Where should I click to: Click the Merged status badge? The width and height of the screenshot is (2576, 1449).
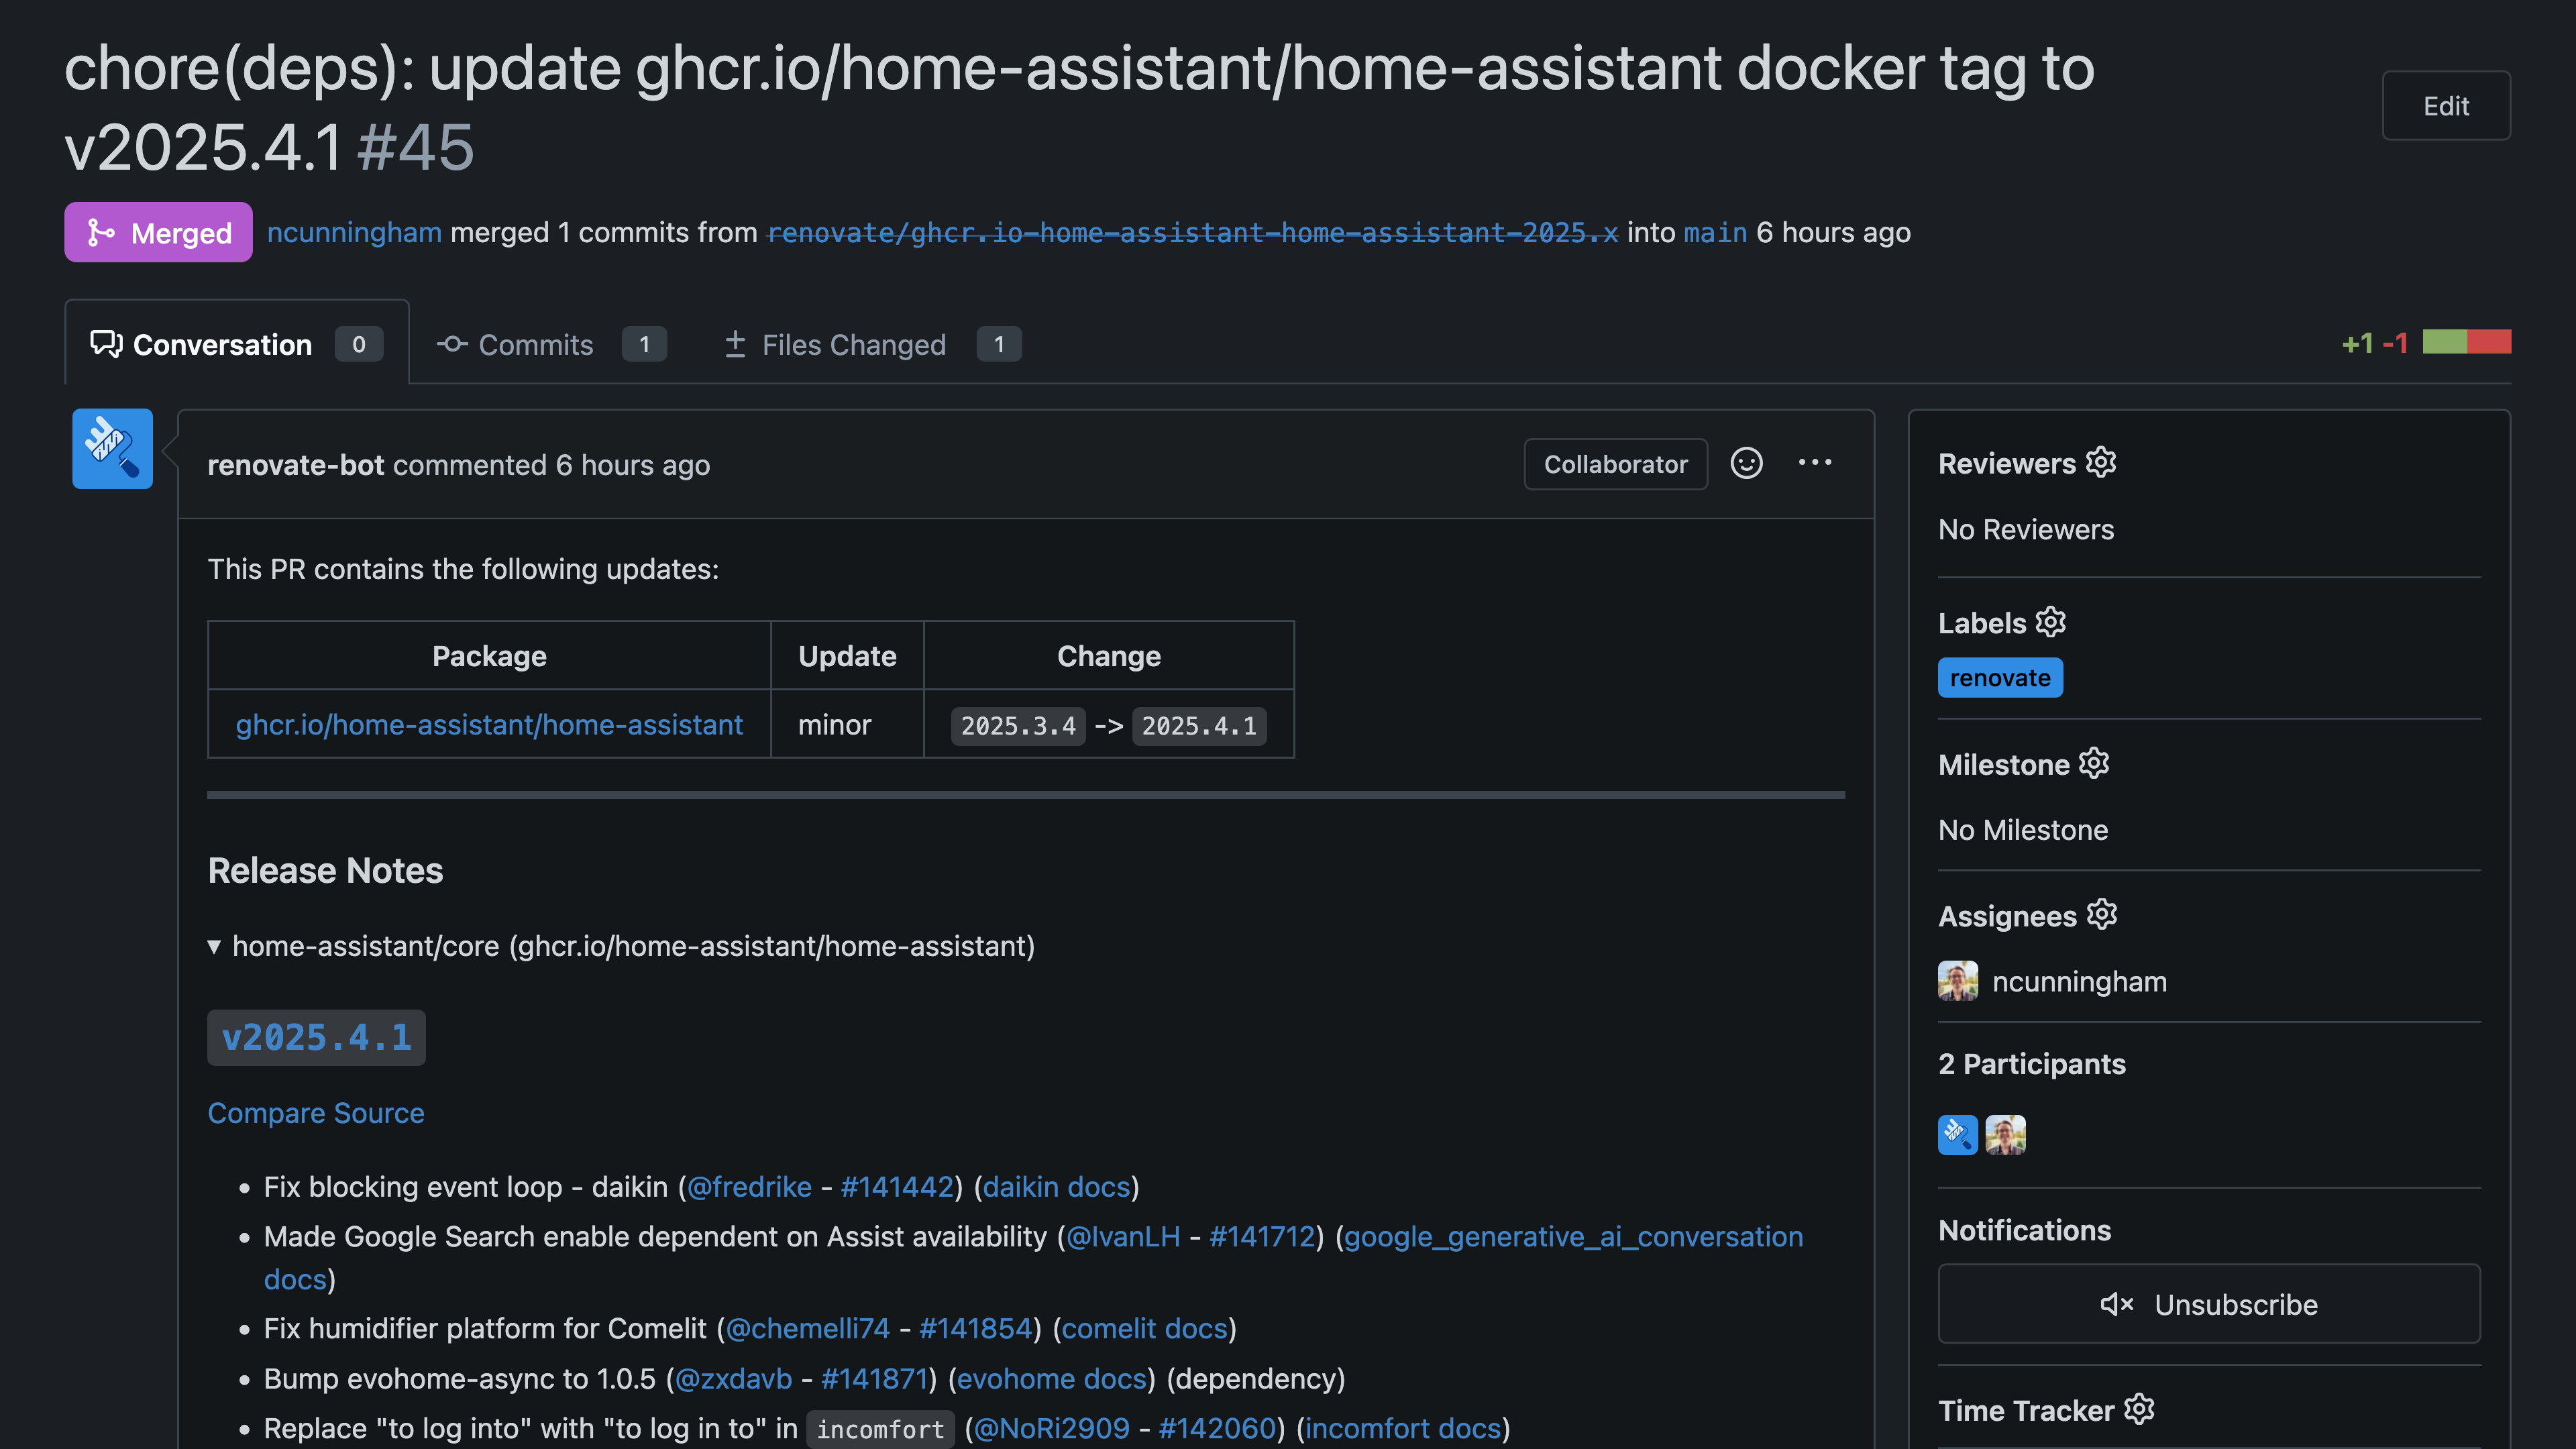pyautogui.click(x=158, y=232)
